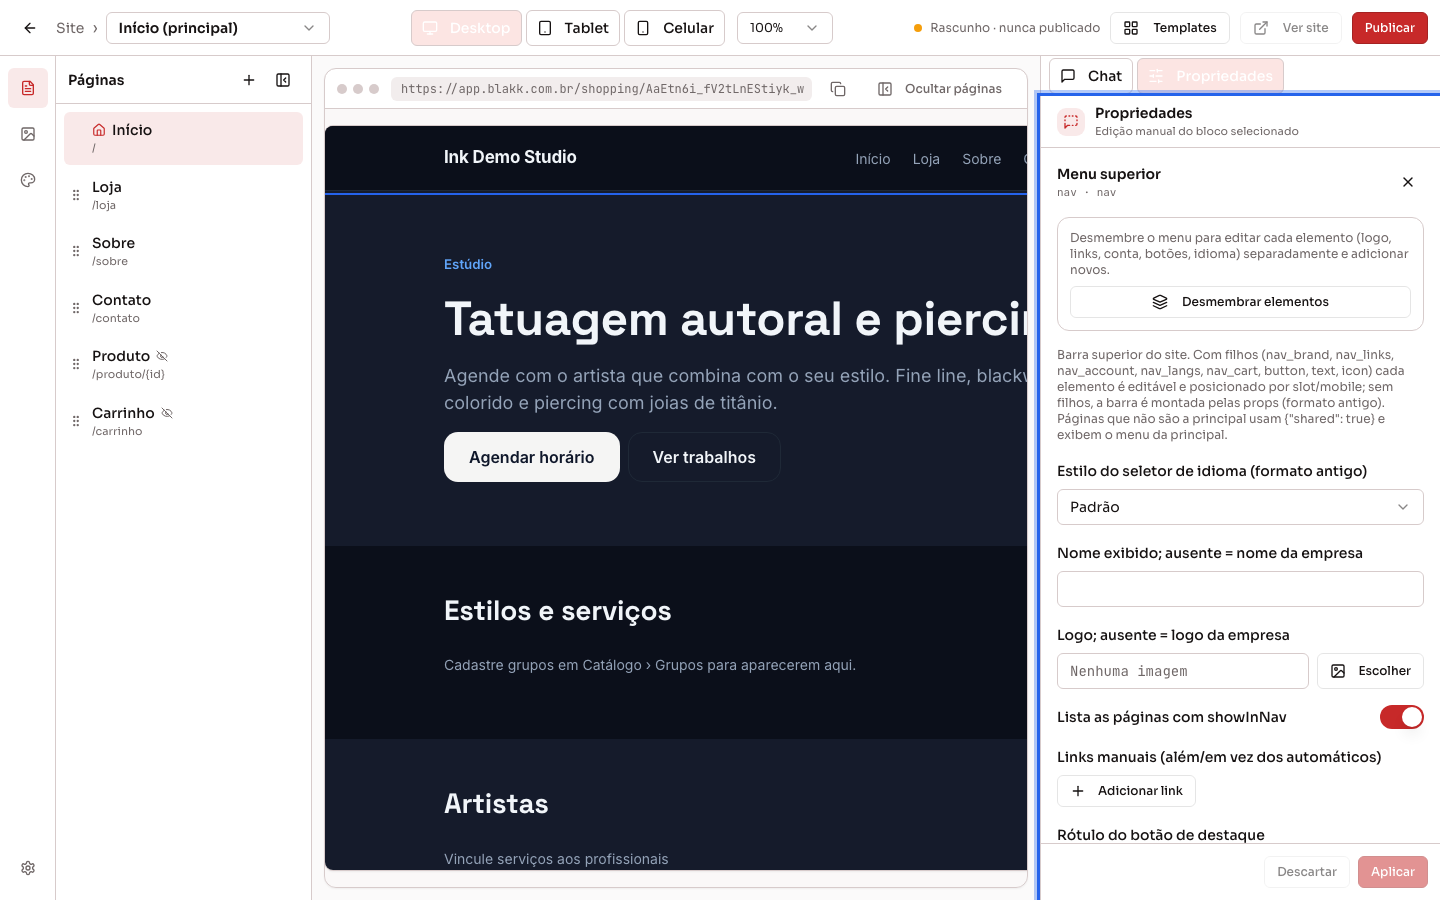The width and height of the screenshot is (1440, 900).
Task: Click the 'Nome exibido' text field
Action: pos(1240,589)
